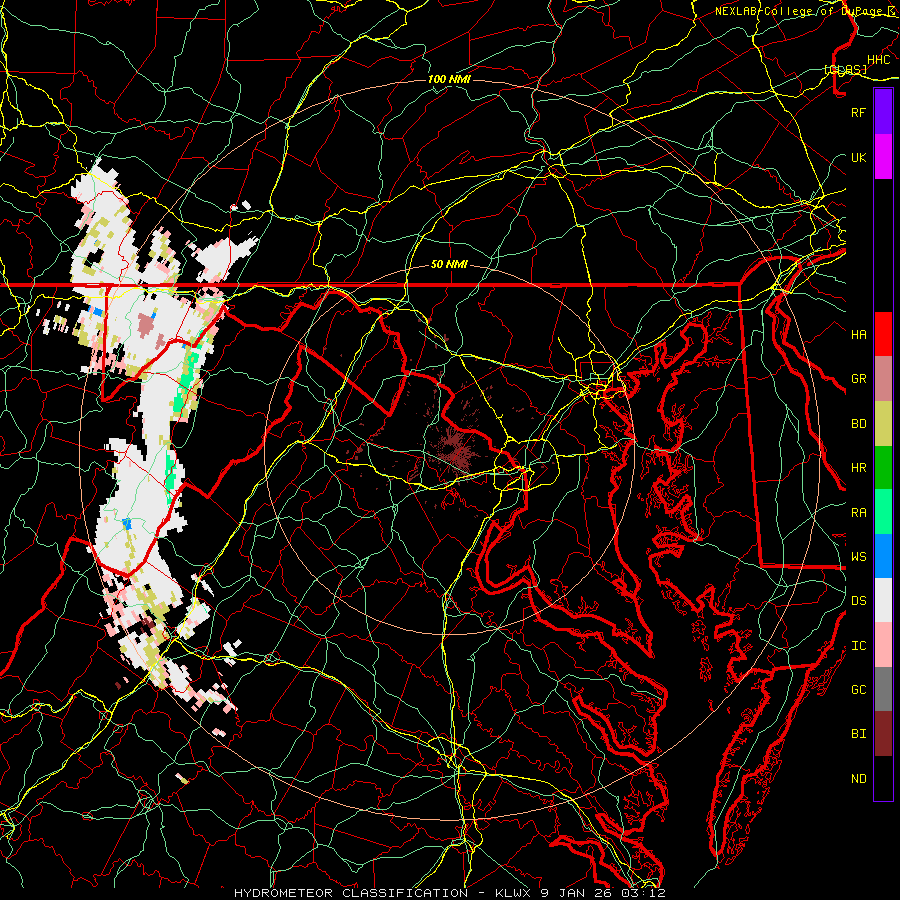The image size is (900, 900).
Task: Click the 'ND' legend label
Action: point(858,779)
